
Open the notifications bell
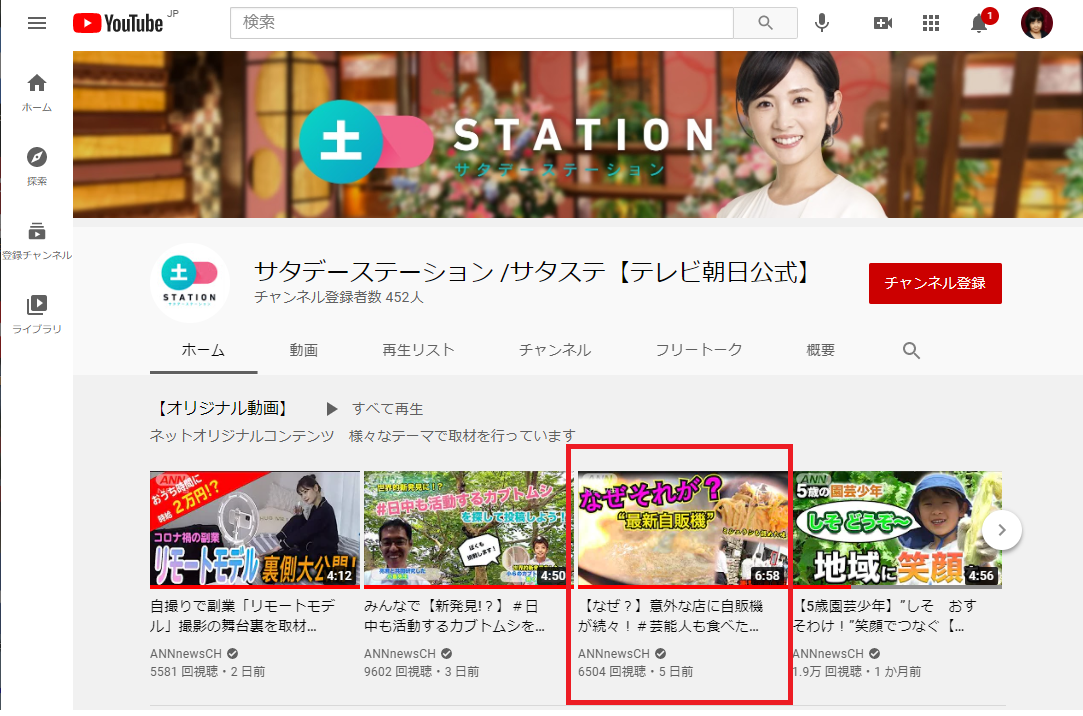click(981, 22)
